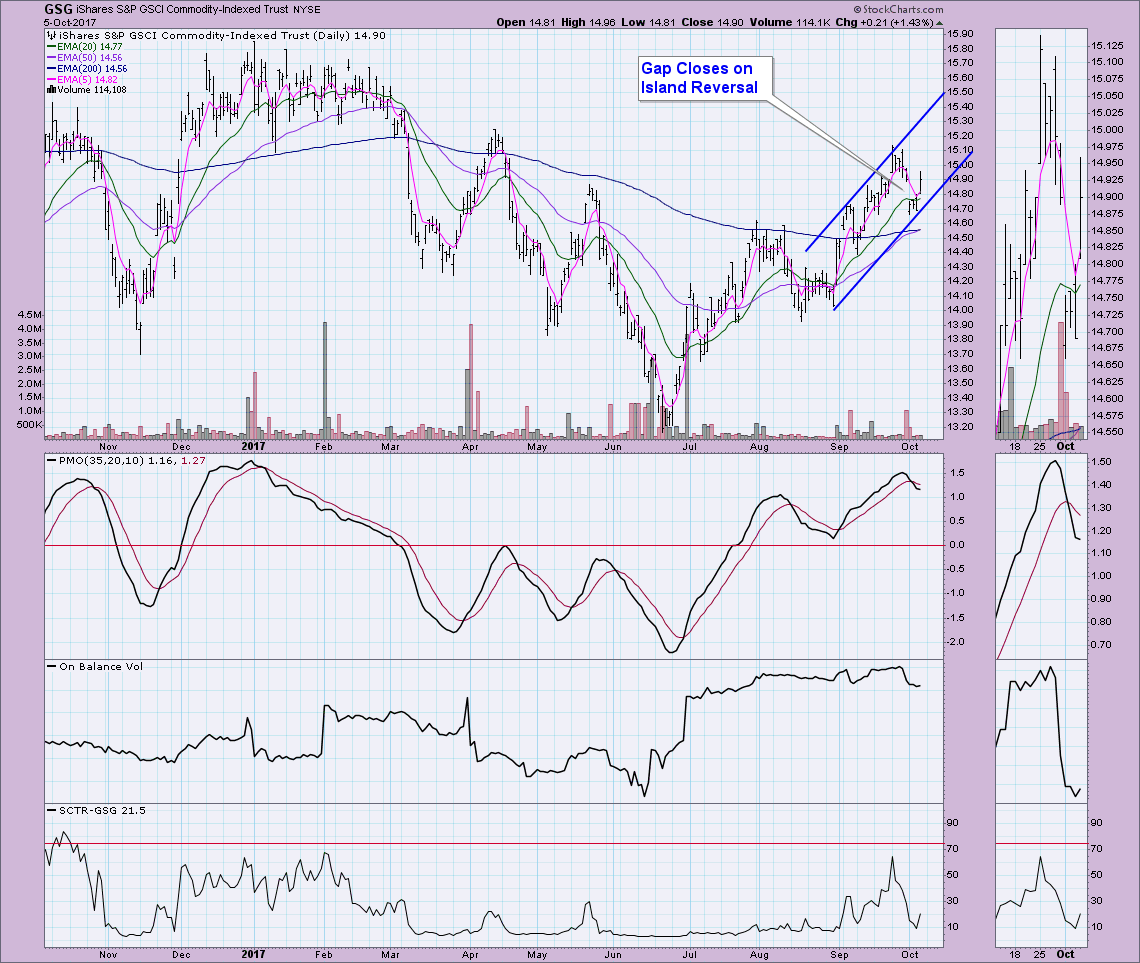The image size is (1140, 963).
Task: Click the Chg +0.21 (+1.43%) readout
Action: 885,23
